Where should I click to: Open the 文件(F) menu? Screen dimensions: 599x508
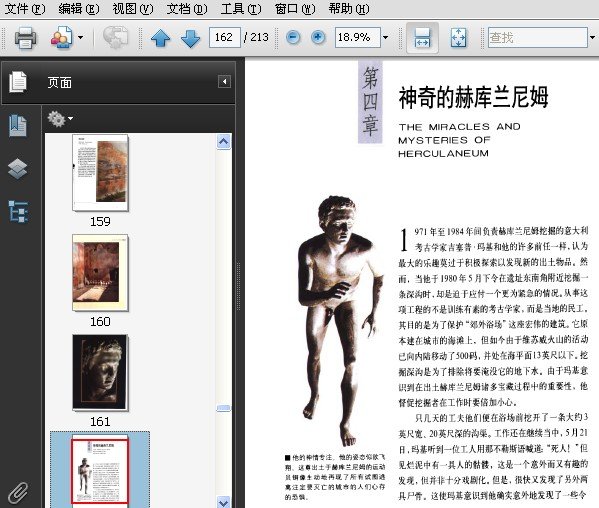(x=25, y=8)
